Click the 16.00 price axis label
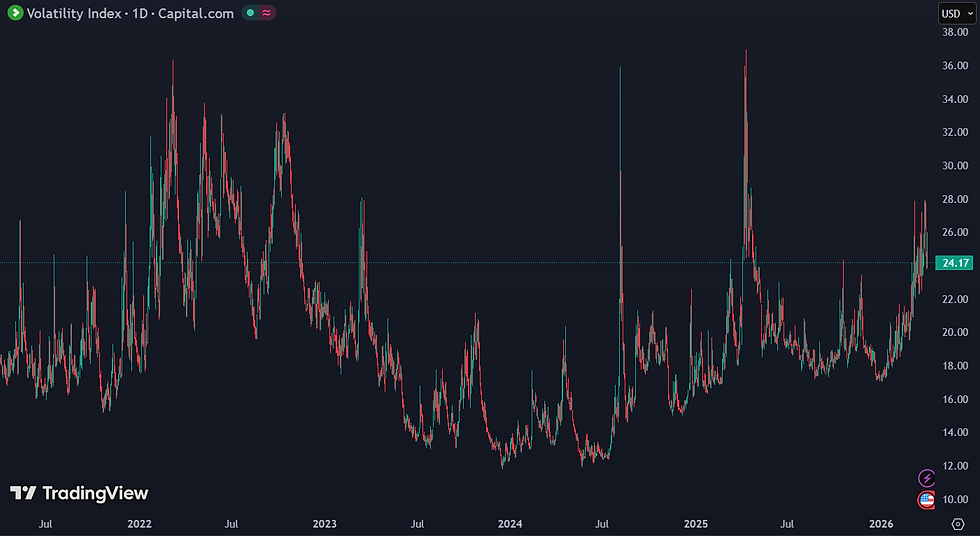This screenshot has width=980, height=536. point(955,399)
